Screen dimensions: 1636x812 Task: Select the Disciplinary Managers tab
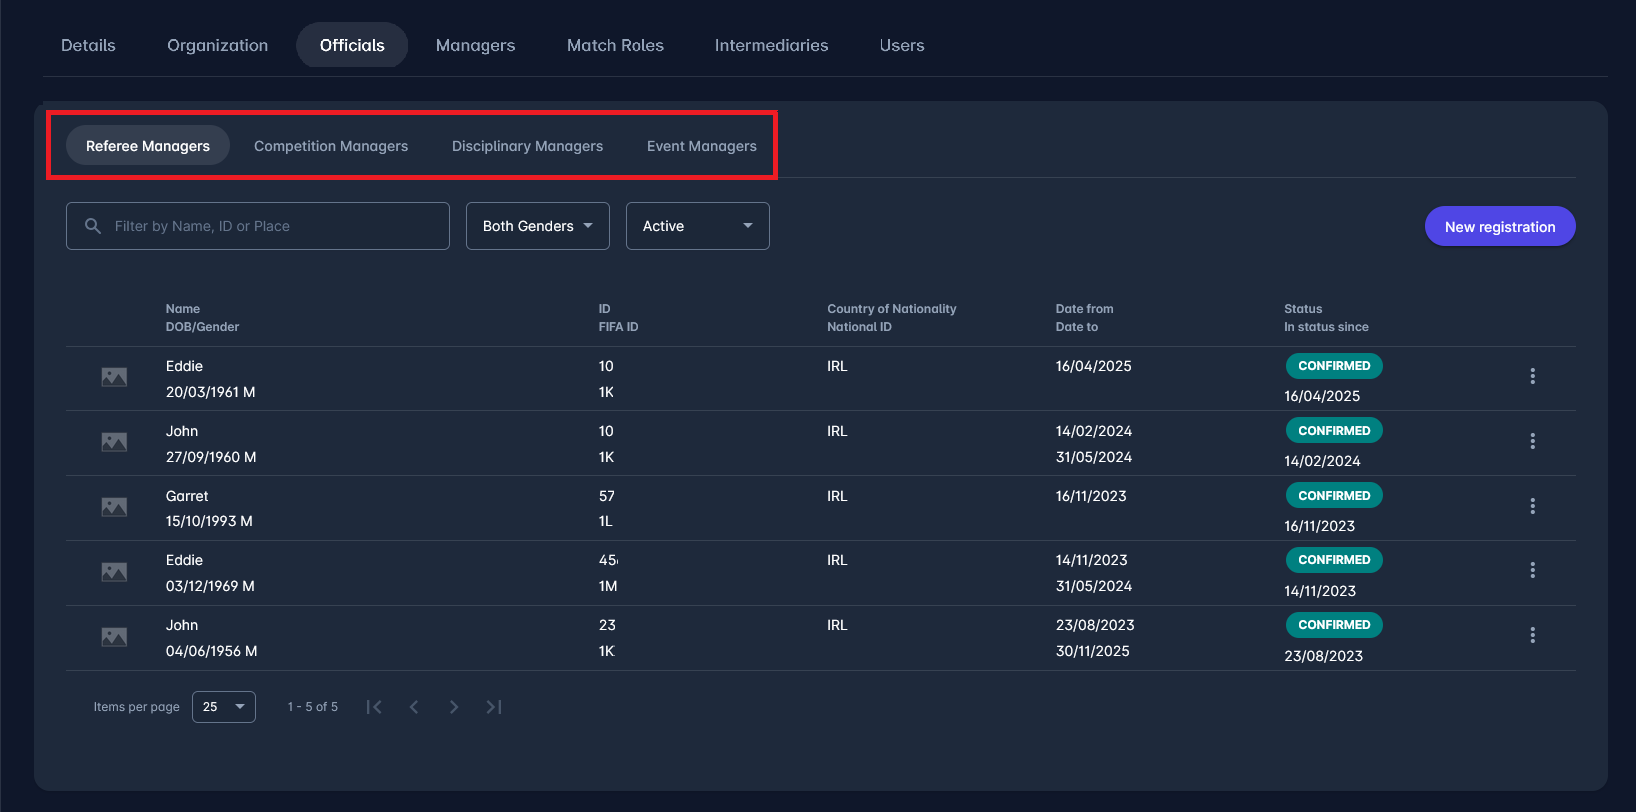coord(527,146)
